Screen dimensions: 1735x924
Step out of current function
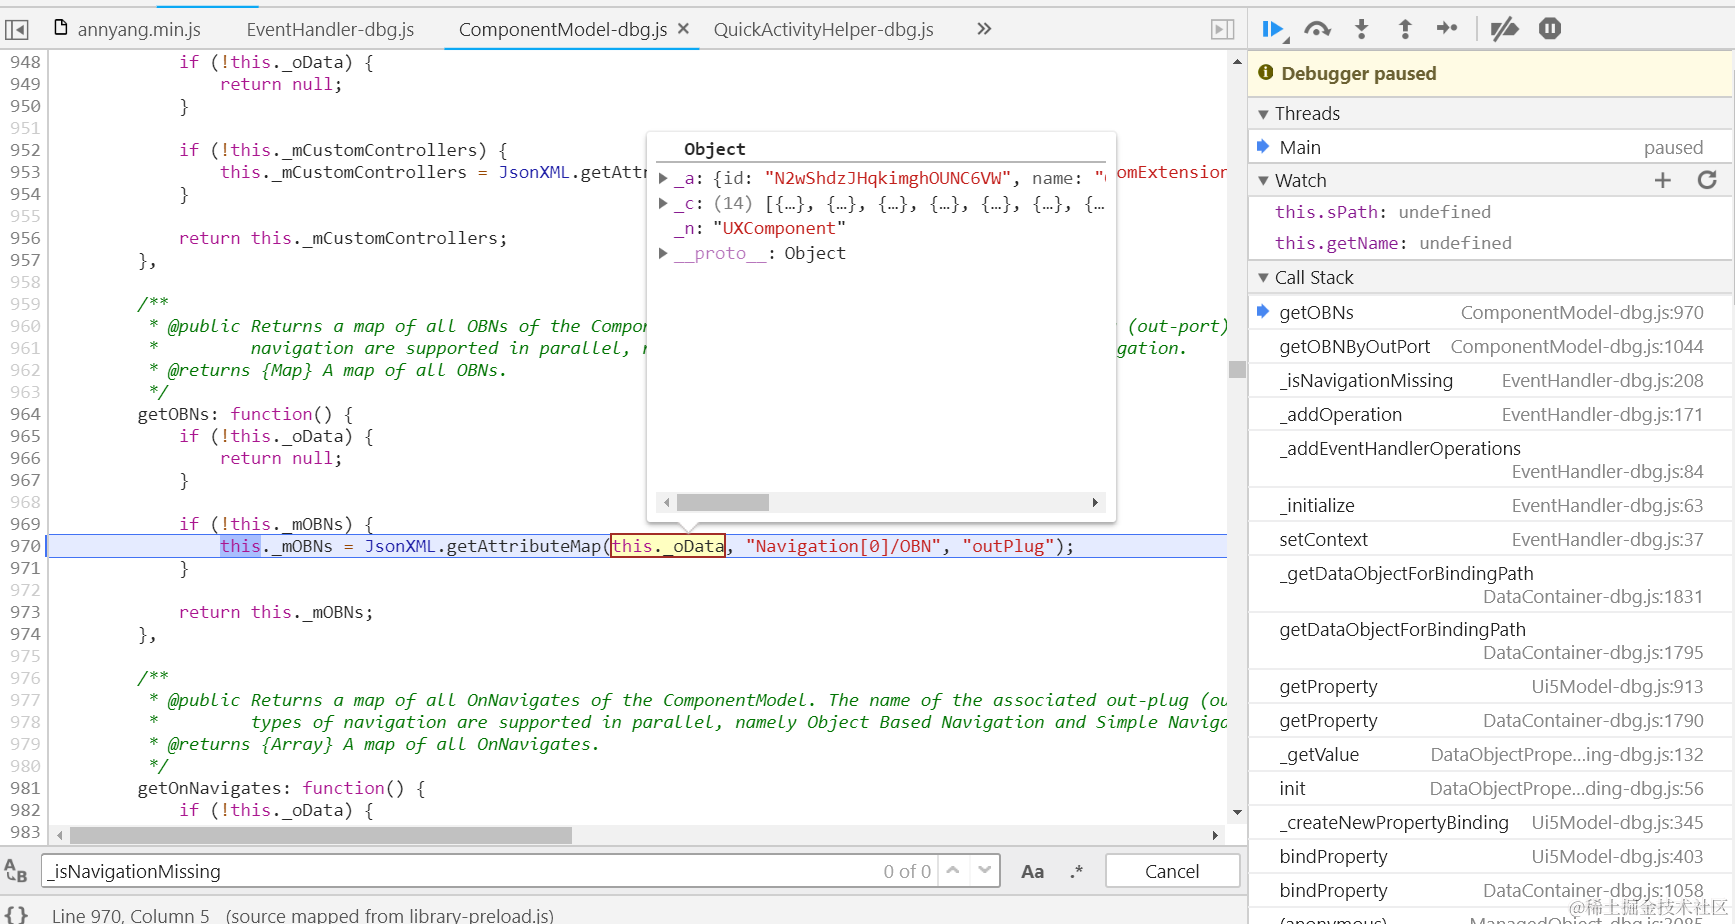[1405, 29]
